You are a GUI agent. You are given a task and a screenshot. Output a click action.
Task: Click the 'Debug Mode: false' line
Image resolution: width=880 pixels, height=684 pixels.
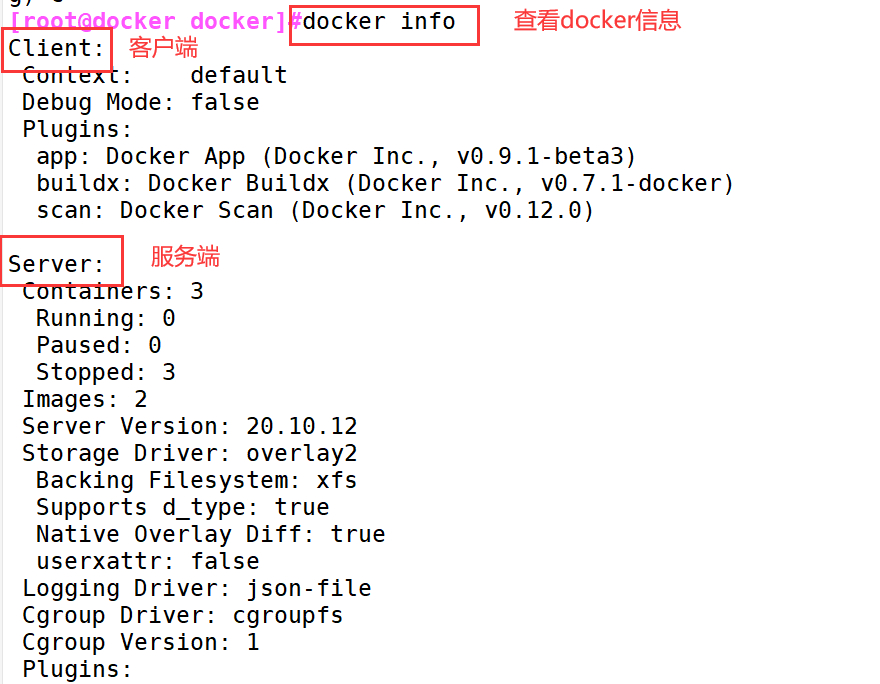tap(141, 103)
